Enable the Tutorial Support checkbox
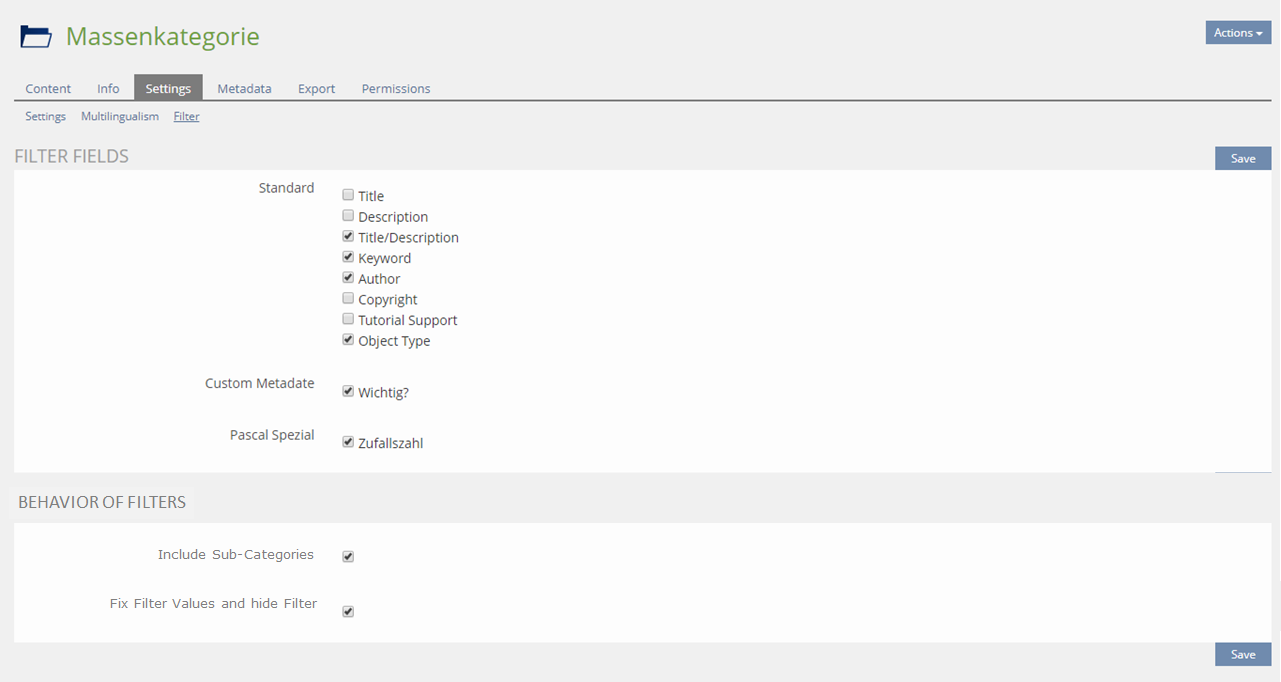The height and width of the screenshot is (682, 1281). [348, 319]
